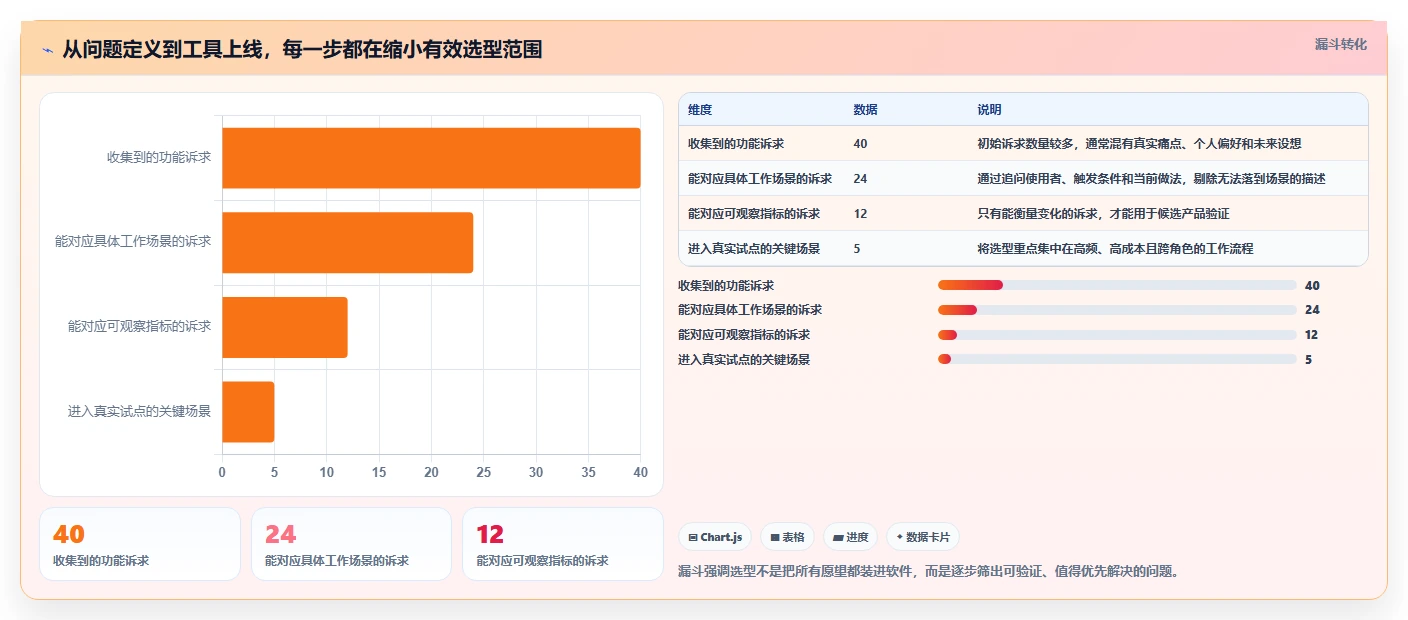Click the description starting 初始诉求数量较多
This screenshot has width=1408, height=620.
point(1140,144)
